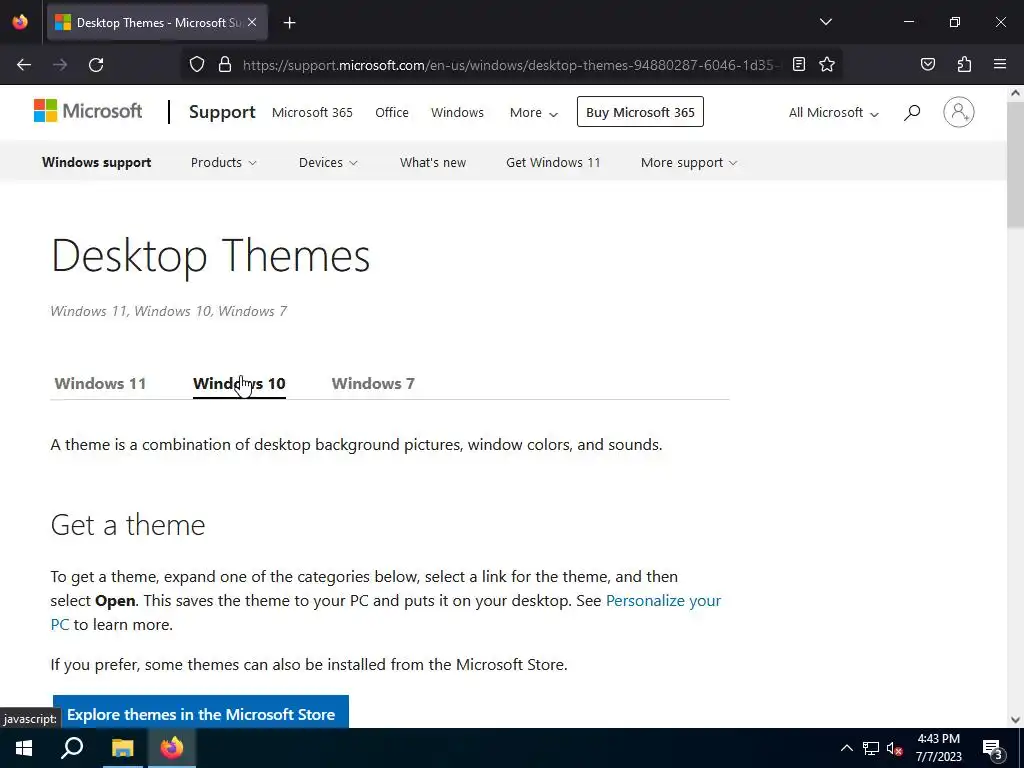1024x768 pixels.
Task: Click Firefox icon in taskbar
Action: (x=172, y=748)
